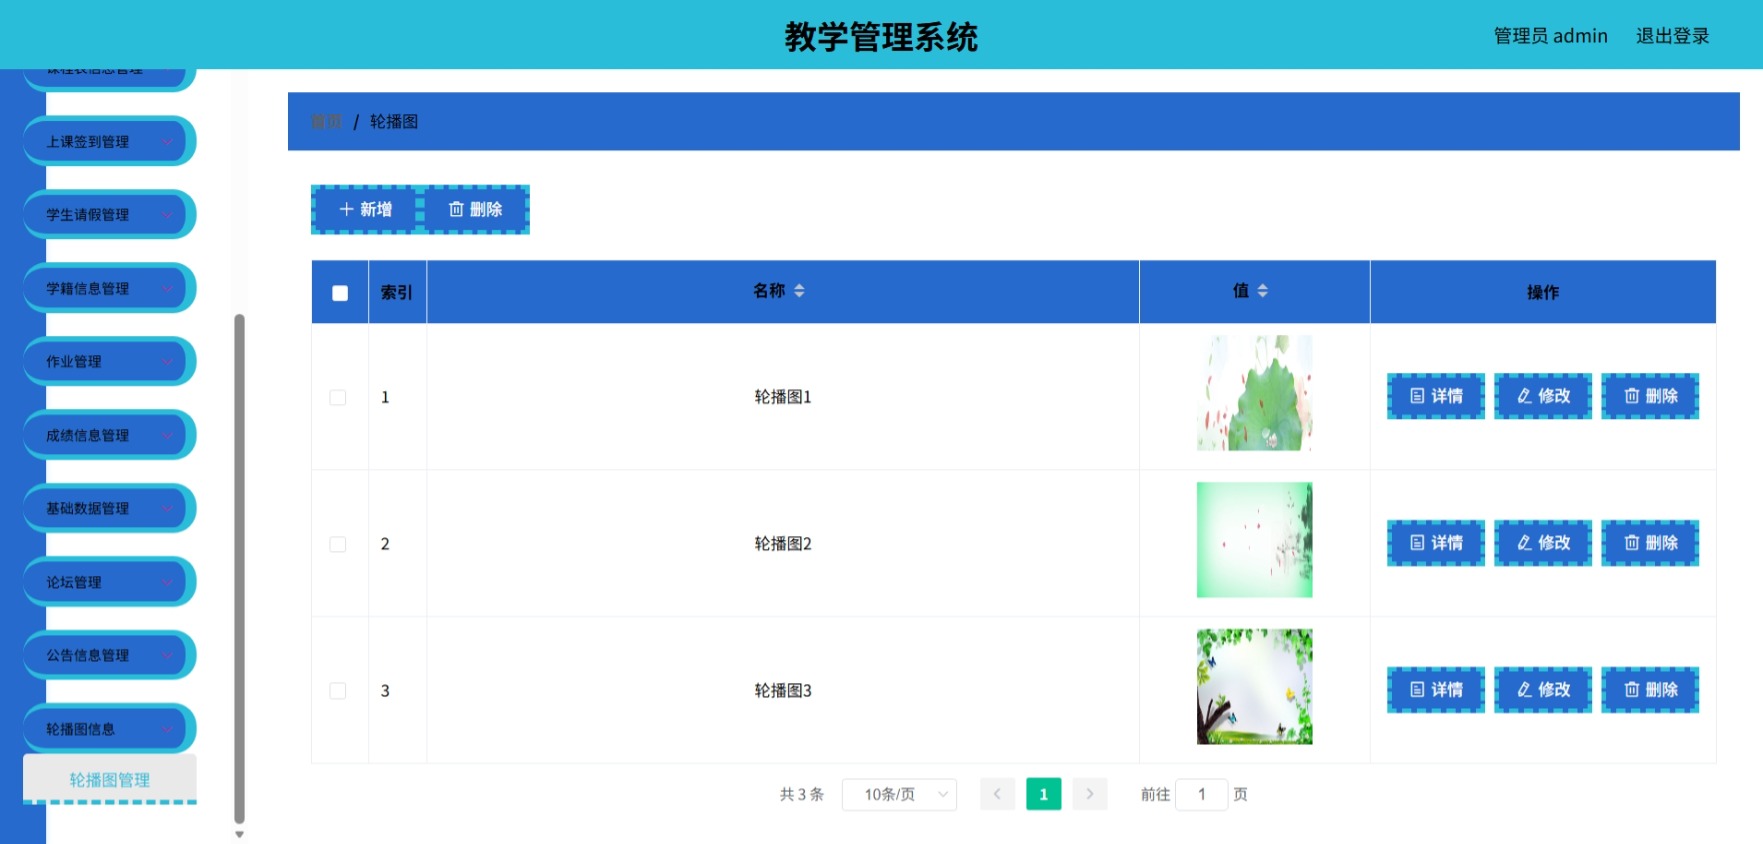Expand 学籍信息管理 sidebar menu
Image resolution: width=1763 pixels, height=844 pixels.
coord(109,289)
